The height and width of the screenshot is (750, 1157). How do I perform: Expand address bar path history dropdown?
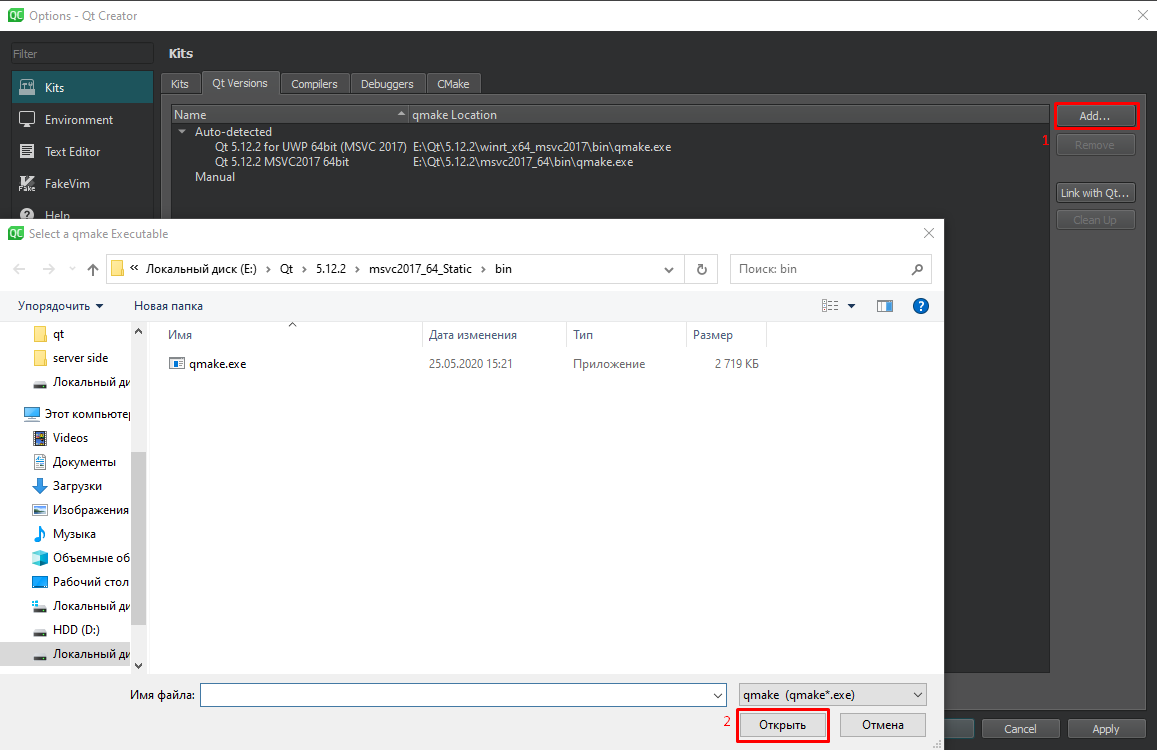point(669,269)
